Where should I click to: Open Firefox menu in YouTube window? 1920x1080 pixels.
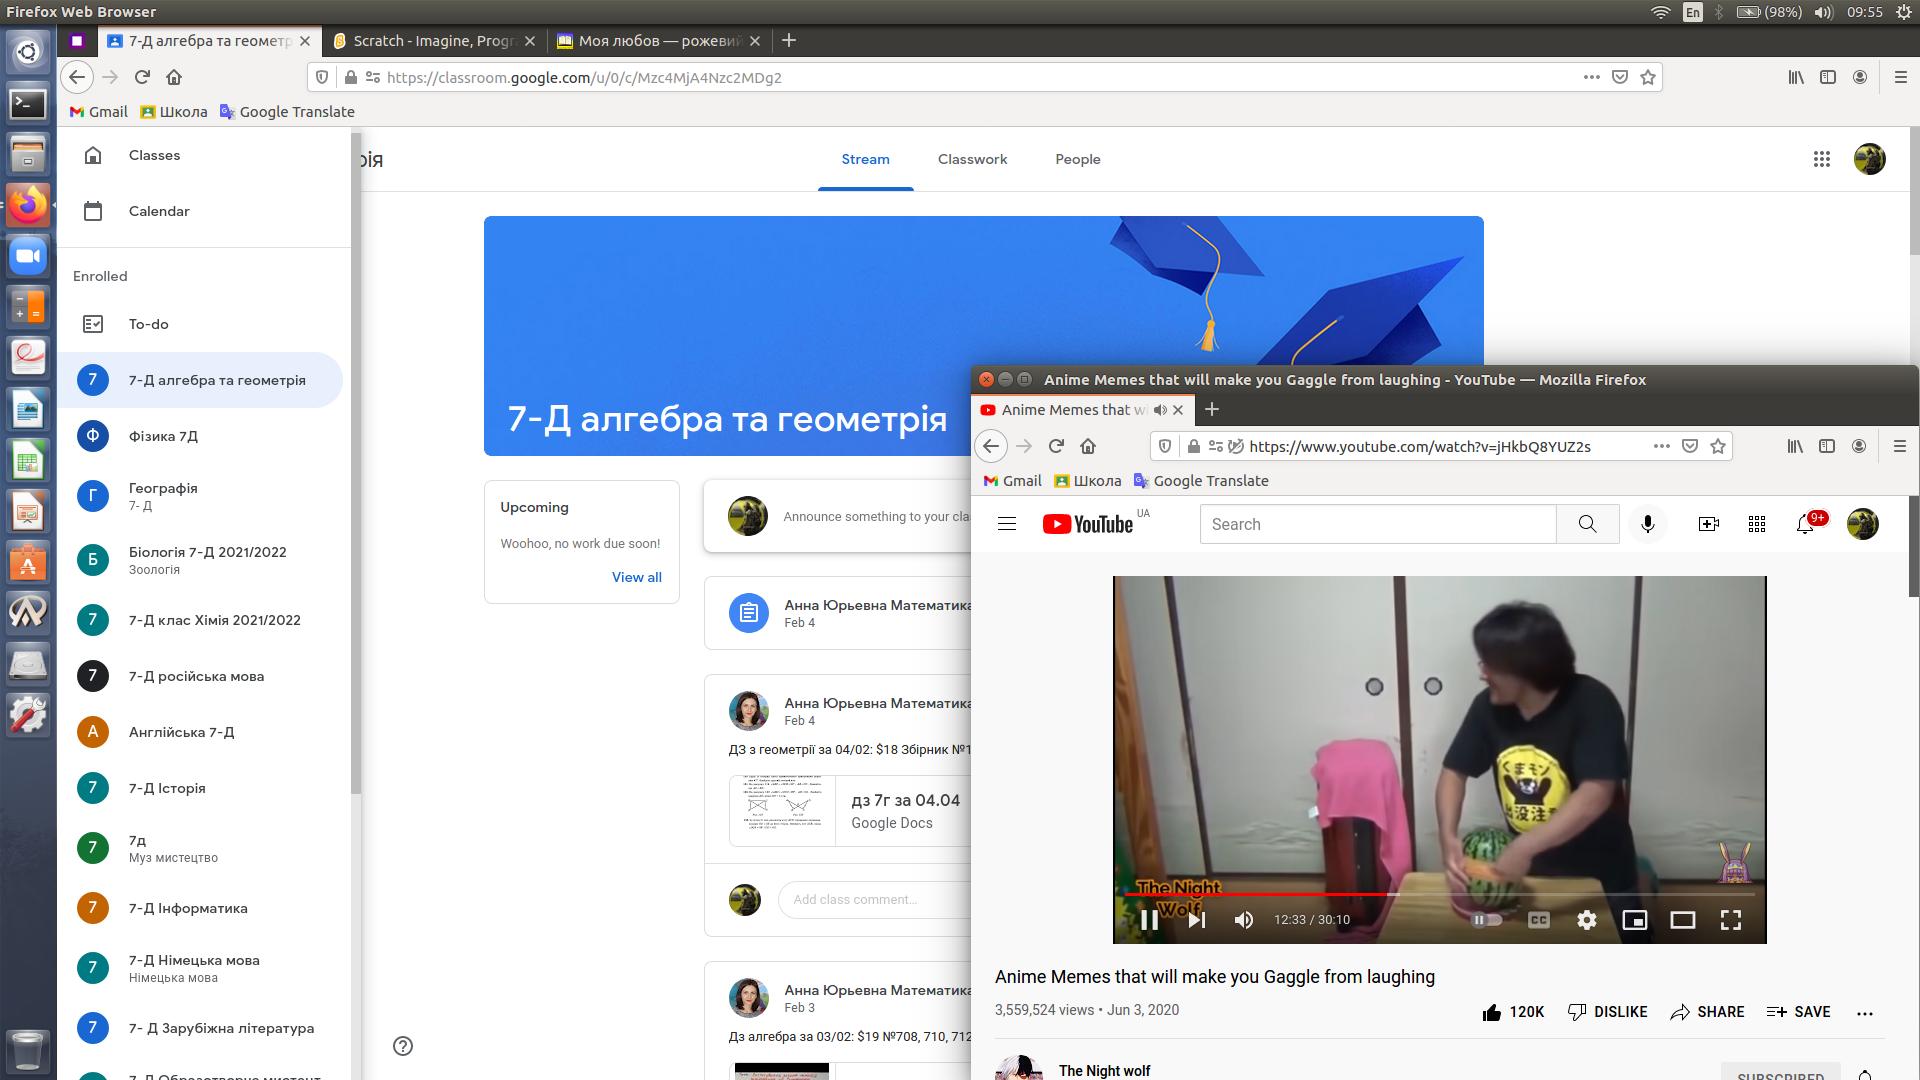[1899, 446]
